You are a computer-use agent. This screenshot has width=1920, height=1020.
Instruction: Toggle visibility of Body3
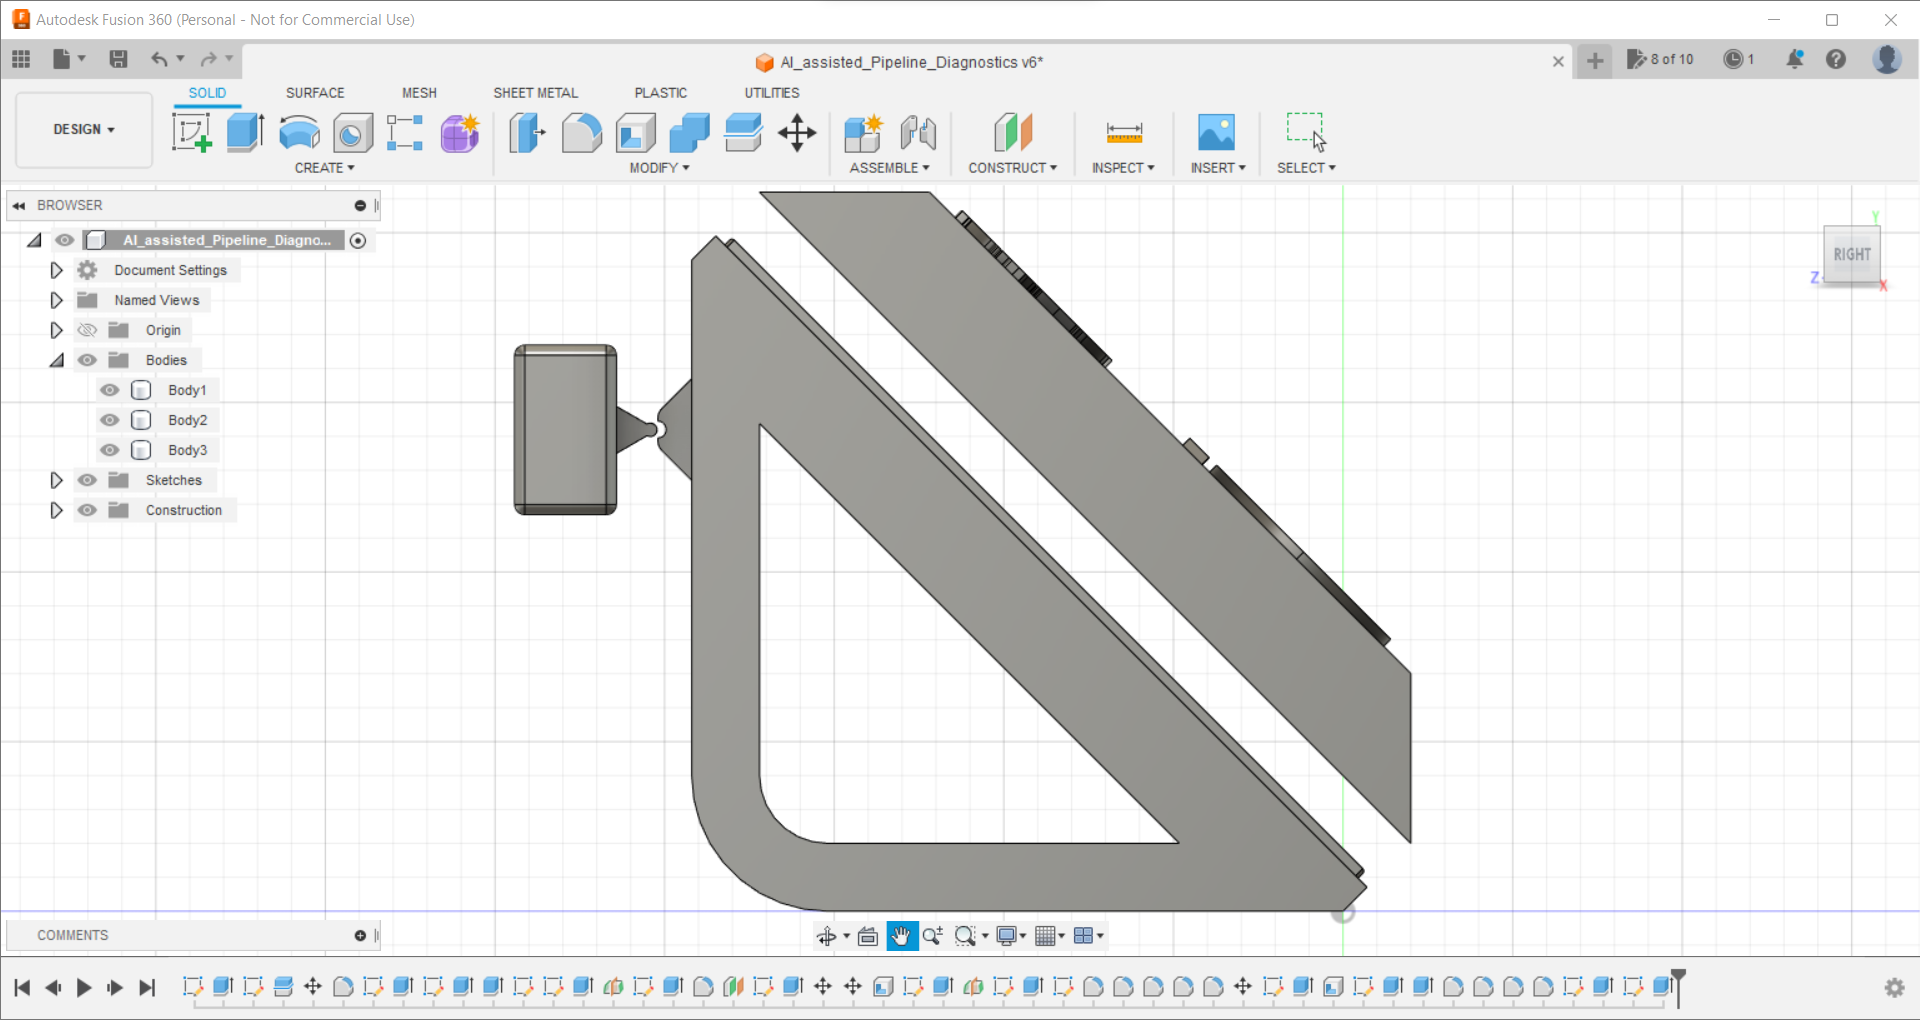(x=110, y=450)
